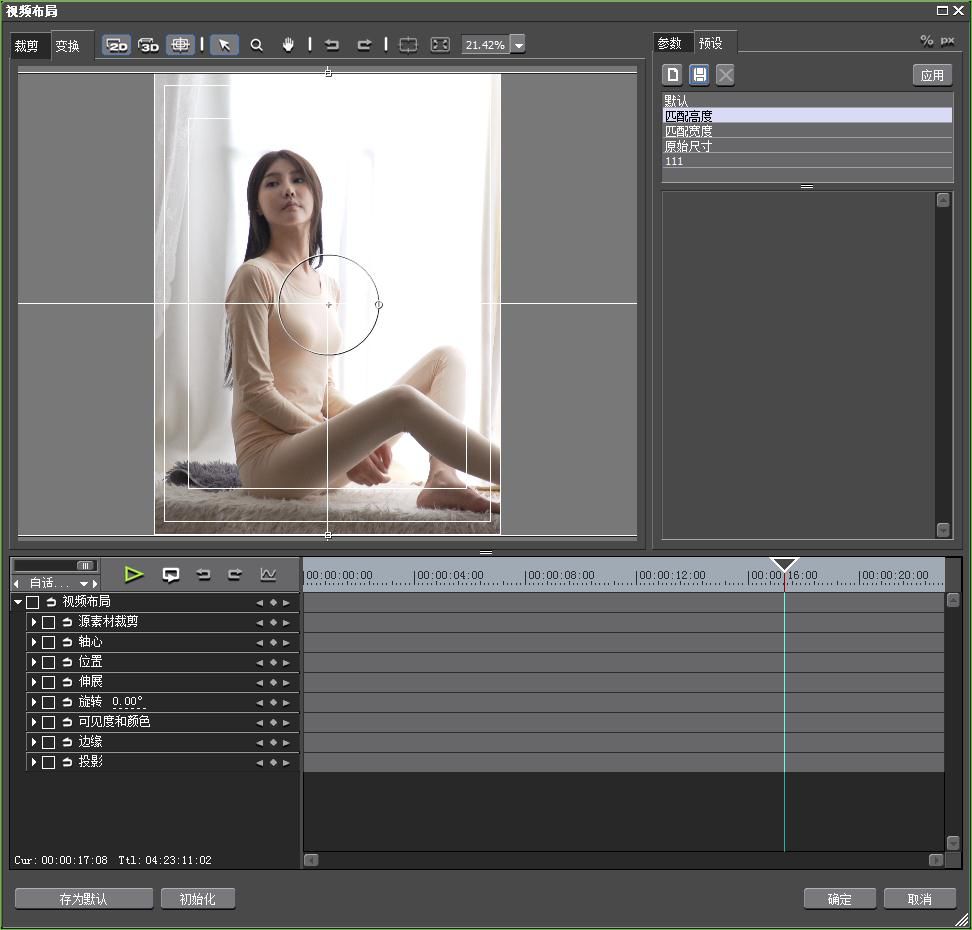The width and height of the screenshot is (972, 930).
Task: Select the 原始尺寸 preset in list
Action: (689, 146)
